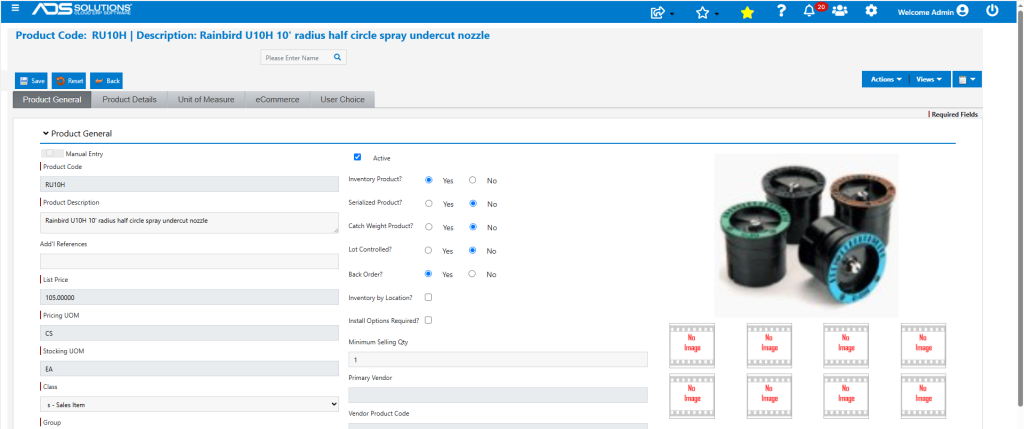Open help question mark icon
Screen dimensions: 1024x429
780,11
